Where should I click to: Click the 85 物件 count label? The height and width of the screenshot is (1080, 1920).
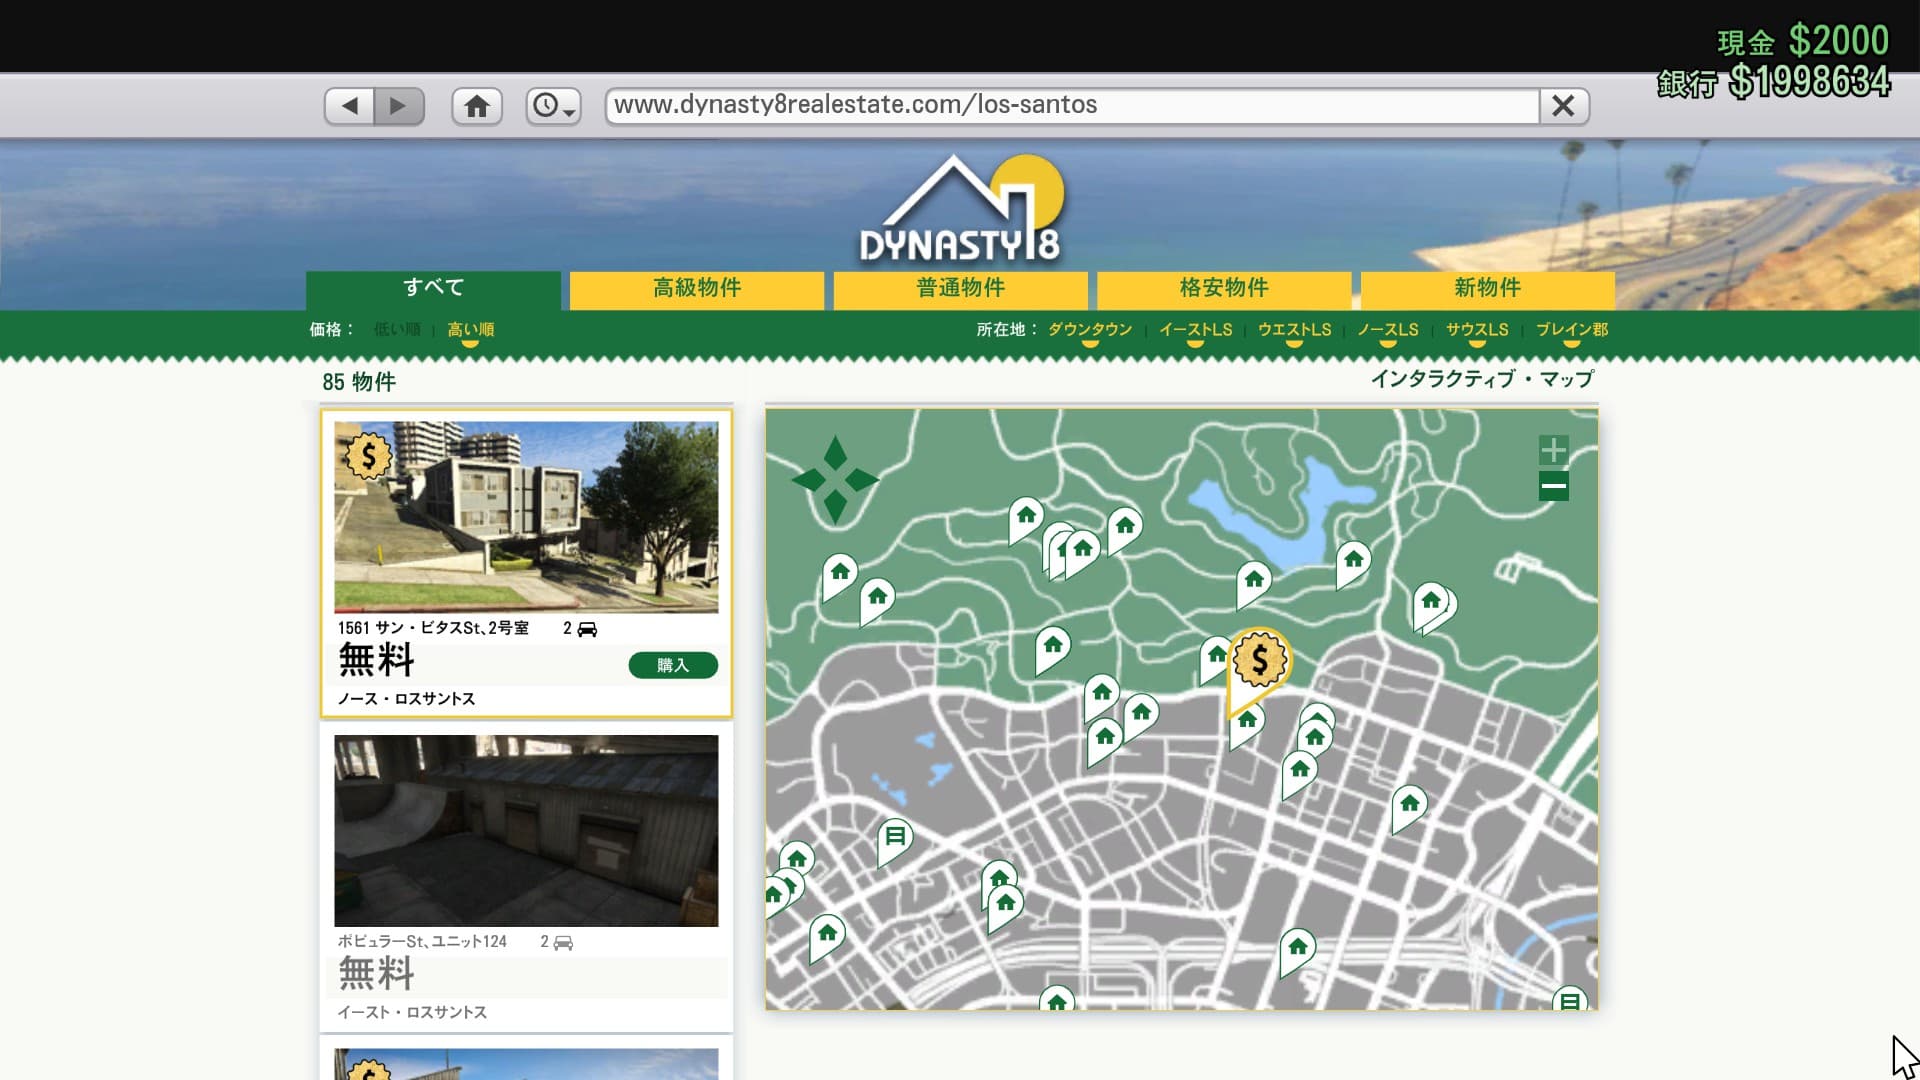(359, 382)
